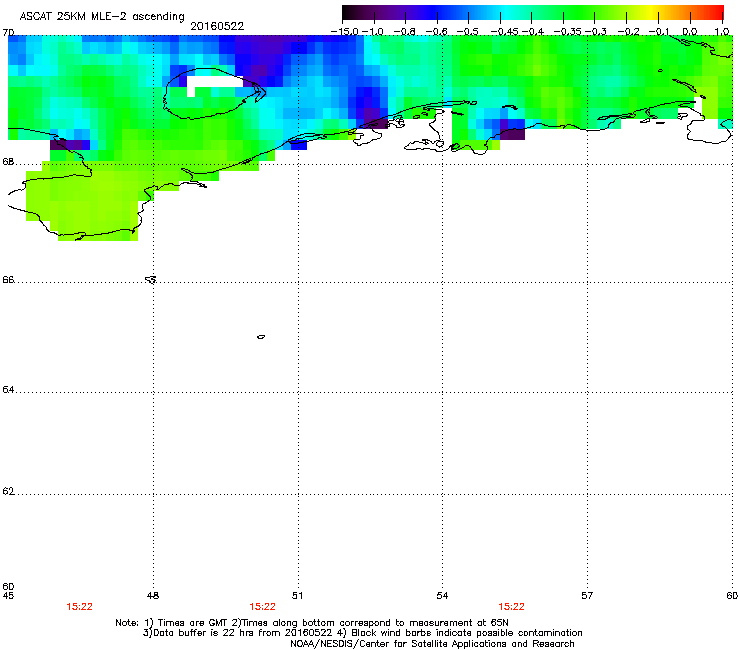The image size is (740, 650).
Task: Click the '1.0' label ending the colorbar
Action: pos(722,32)
